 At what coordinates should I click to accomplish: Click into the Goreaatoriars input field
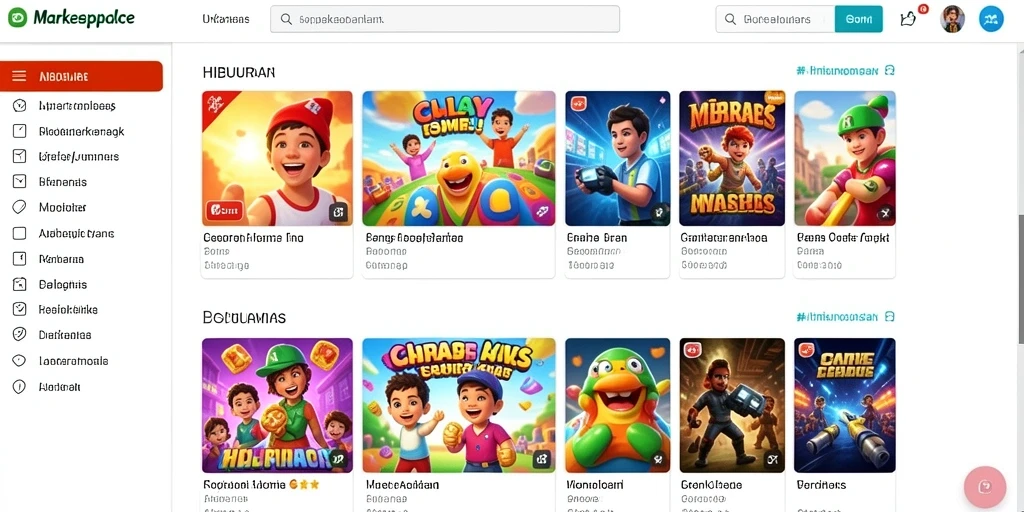pyautogui.click(x=775, y=19)
